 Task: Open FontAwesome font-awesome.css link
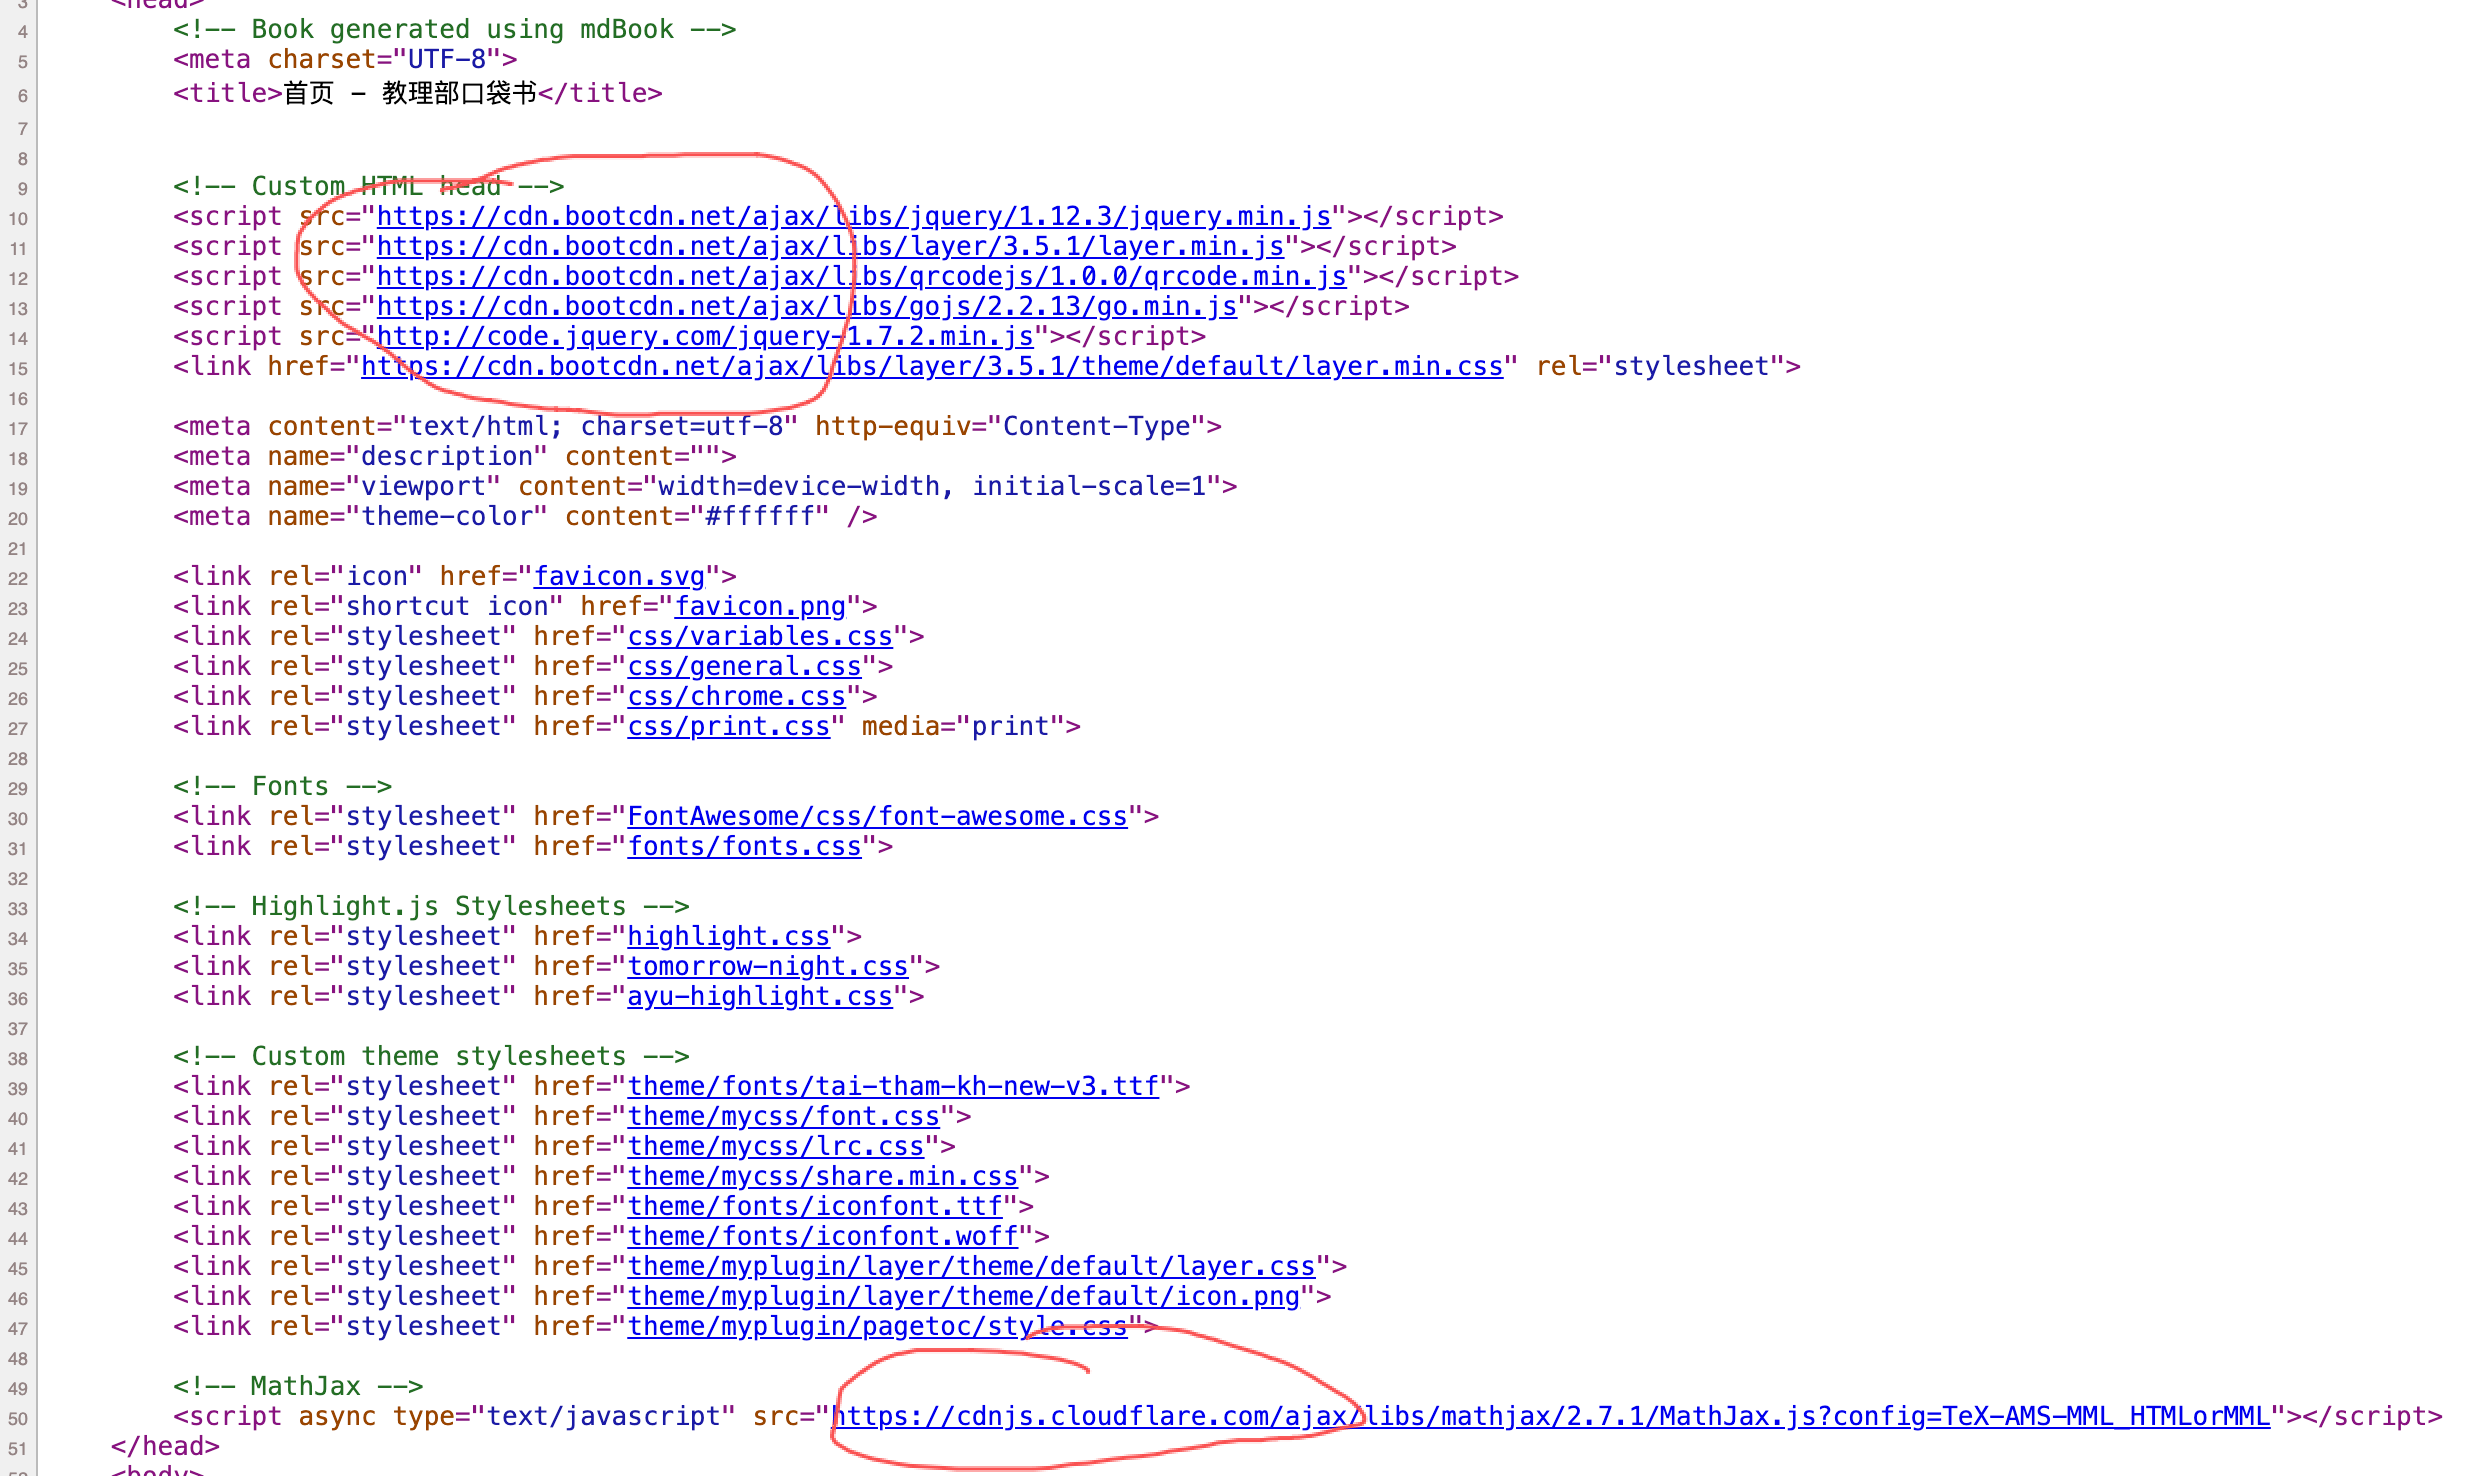(876, 816)
